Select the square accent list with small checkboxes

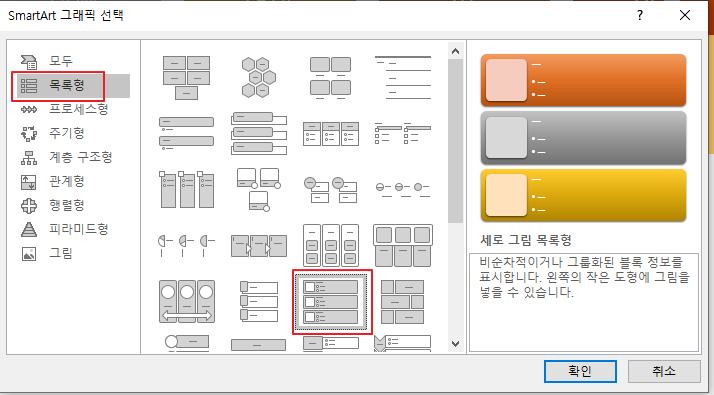point(403,133)
